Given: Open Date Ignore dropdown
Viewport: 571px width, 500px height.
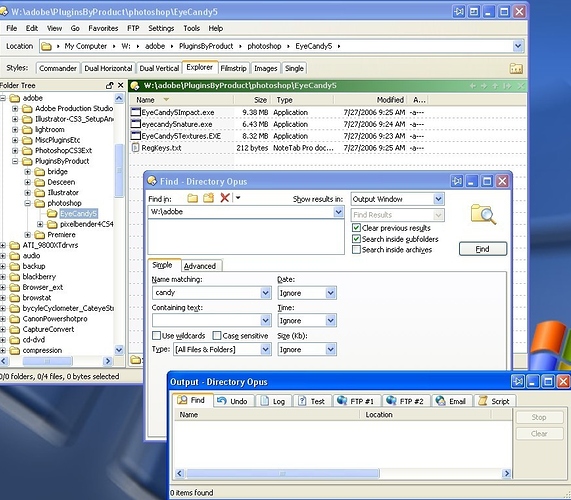Looking at the screenshot, I should 330,293.
